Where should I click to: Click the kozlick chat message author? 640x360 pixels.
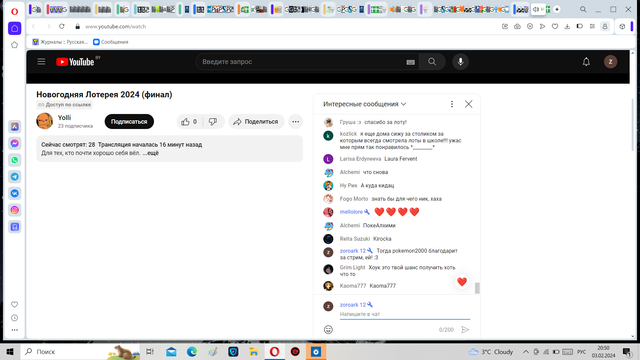point(348,134)
